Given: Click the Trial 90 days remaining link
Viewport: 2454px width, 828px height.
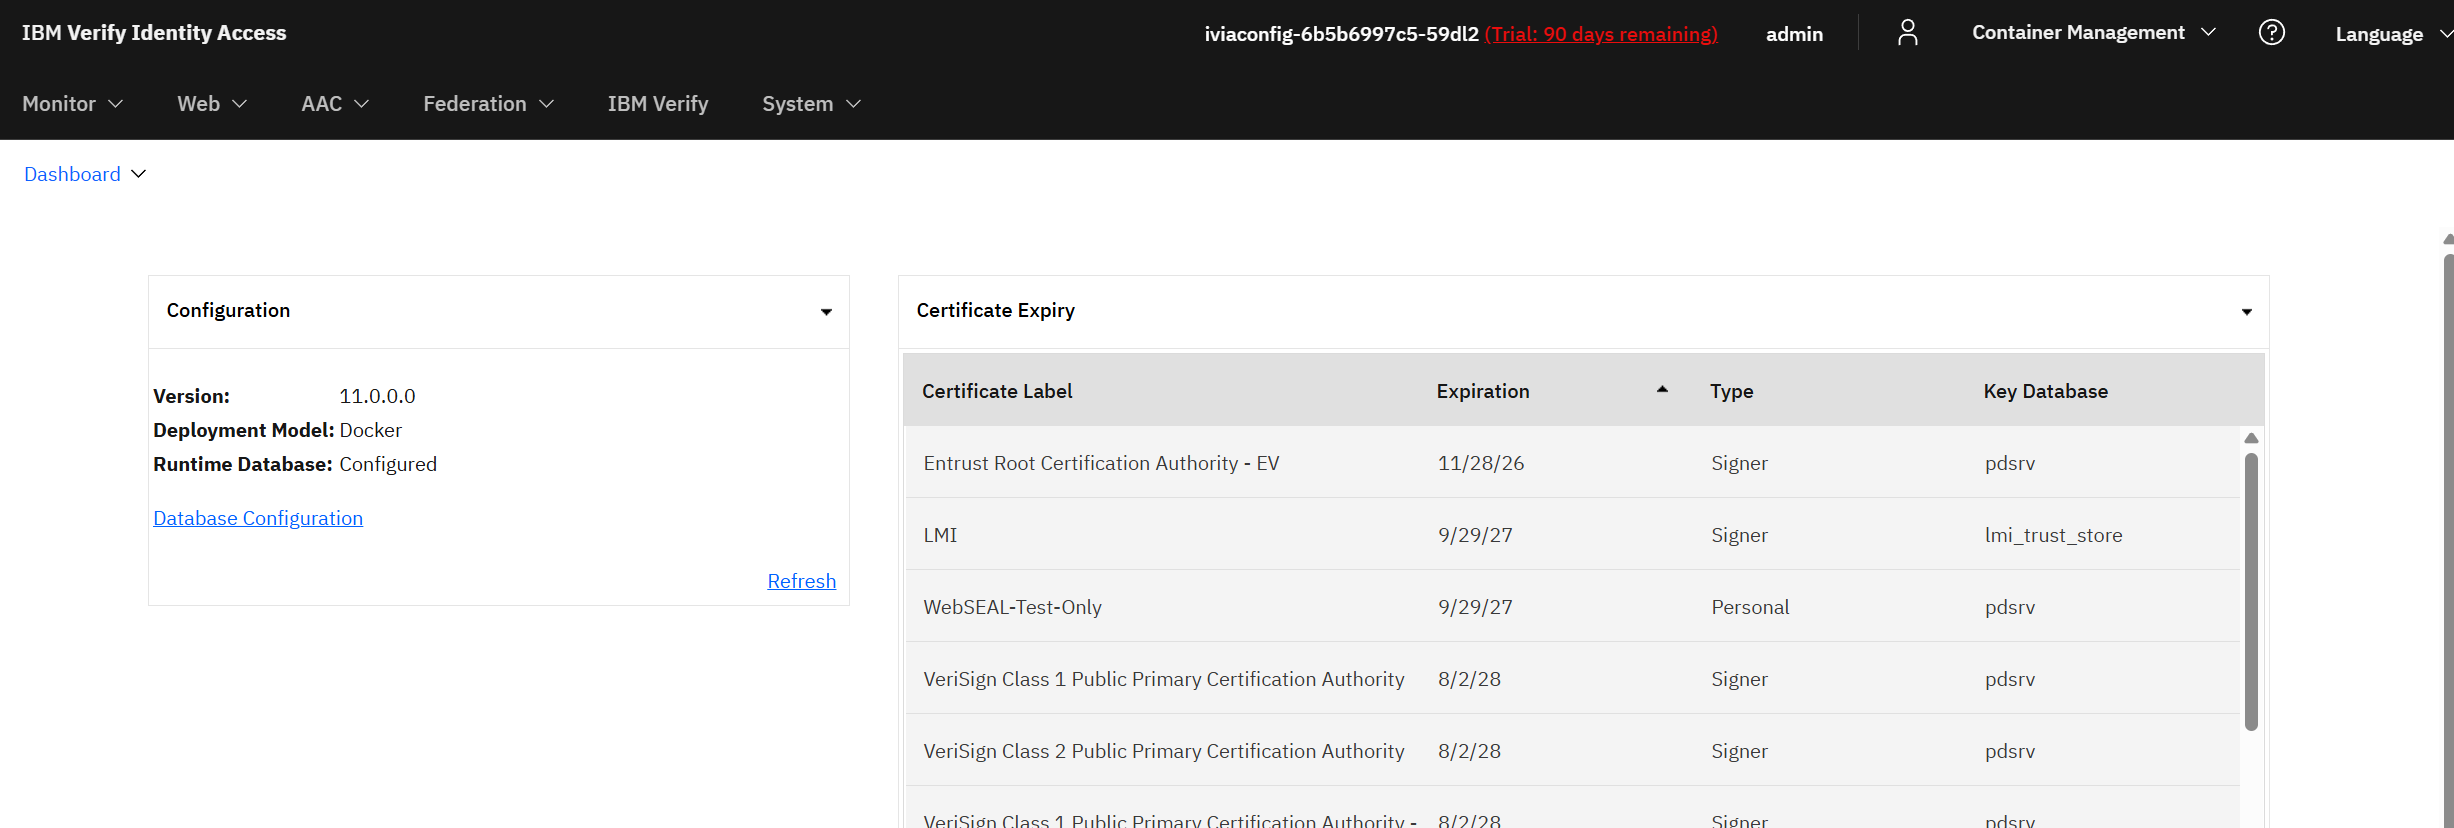Looking at the screenshot, I should click(x=1601, y=34).
